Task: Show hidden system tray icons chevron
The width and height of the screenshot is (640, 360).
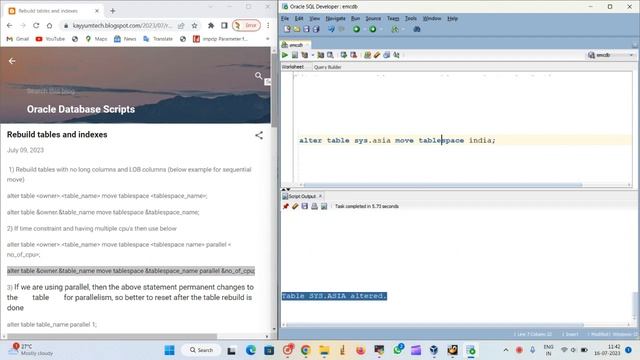Action: click(x=506, y=350)
